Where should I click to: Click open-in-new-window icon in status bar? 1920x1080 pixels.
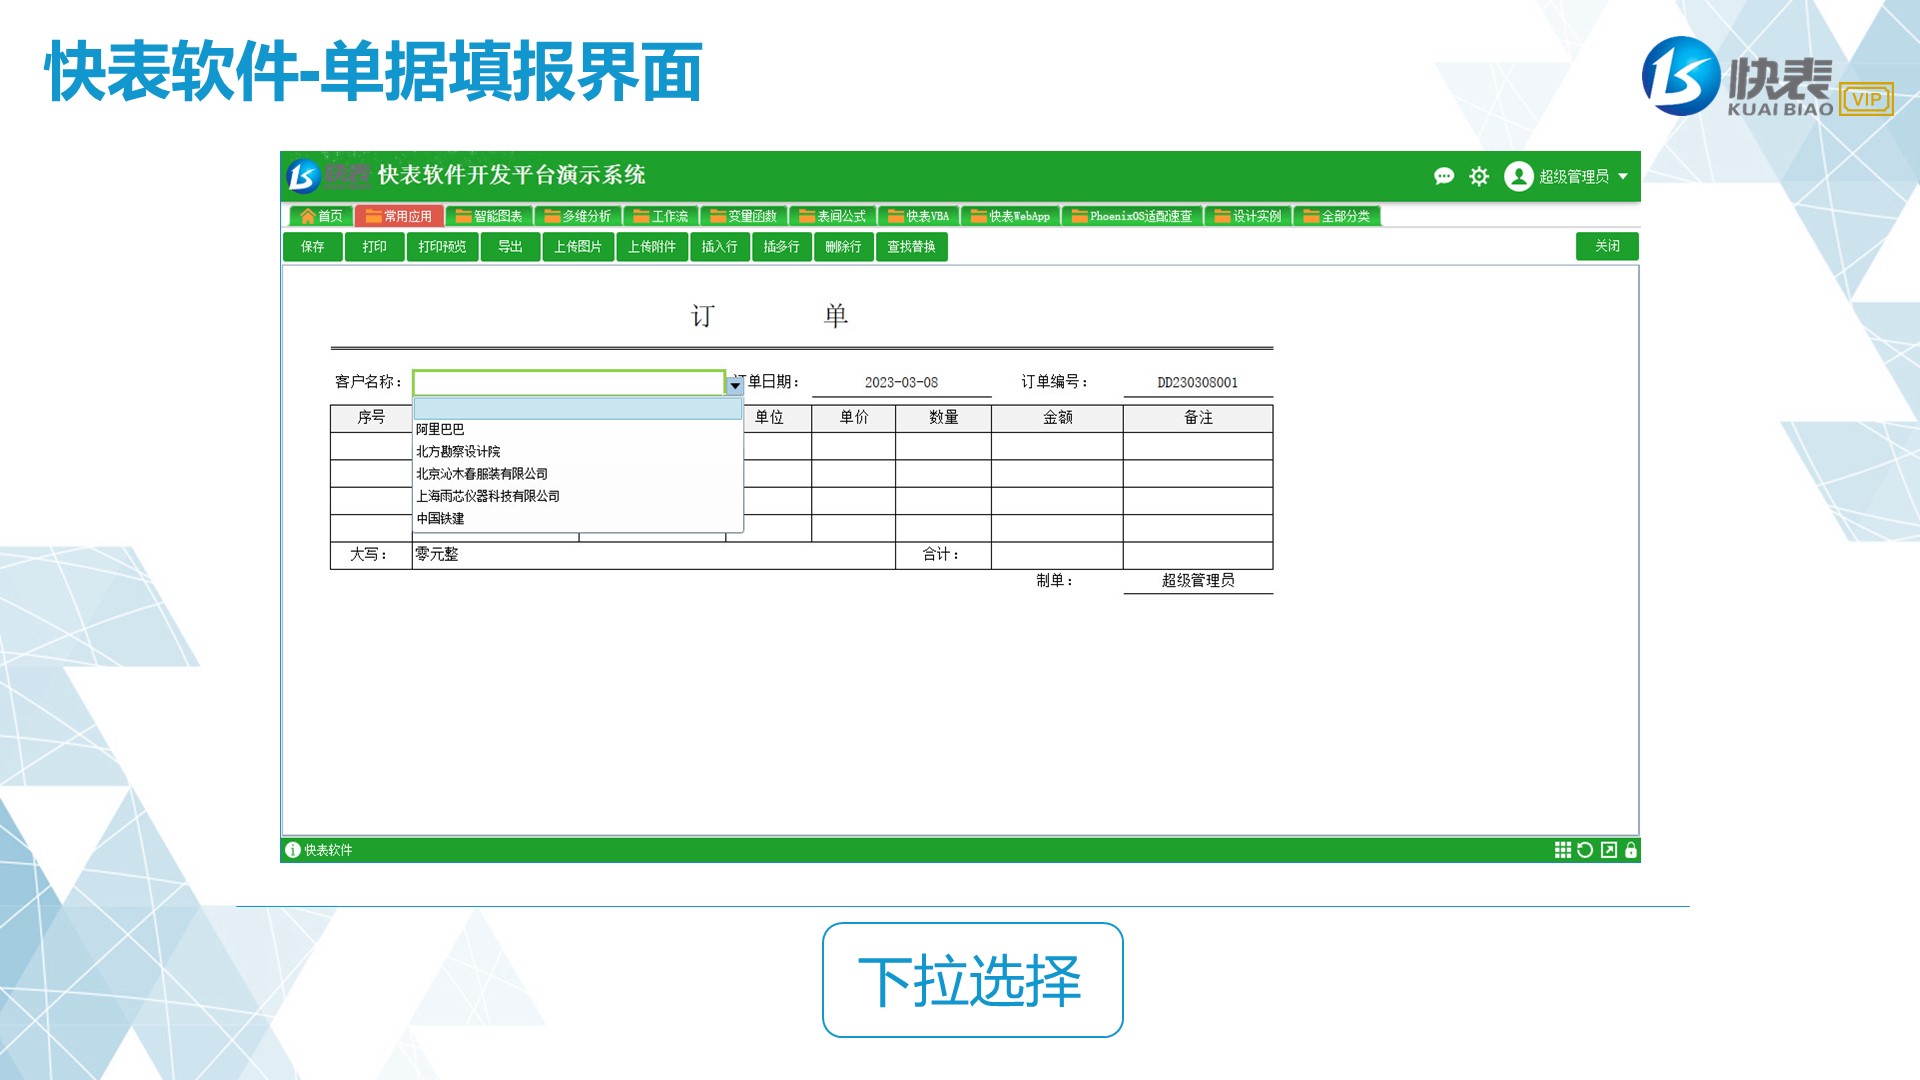point(1608,850)
